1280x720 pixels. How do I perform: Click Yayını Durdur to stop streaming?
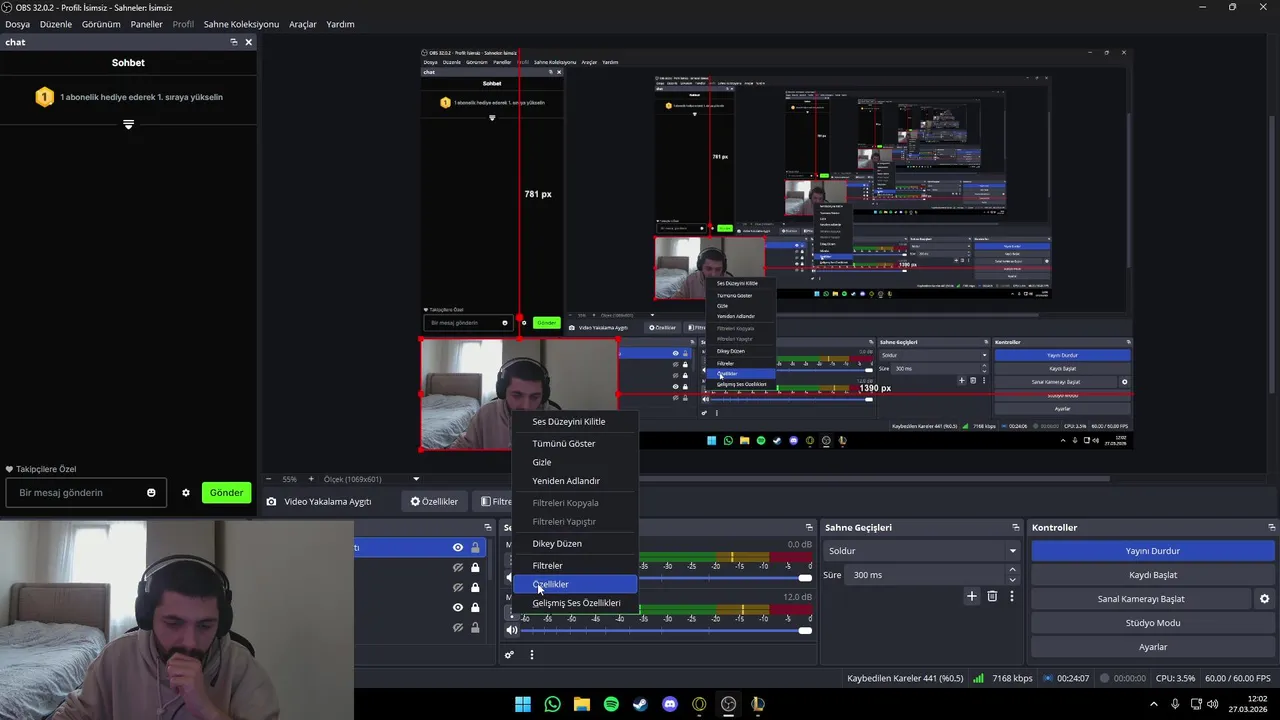(x=1153, y=551)
